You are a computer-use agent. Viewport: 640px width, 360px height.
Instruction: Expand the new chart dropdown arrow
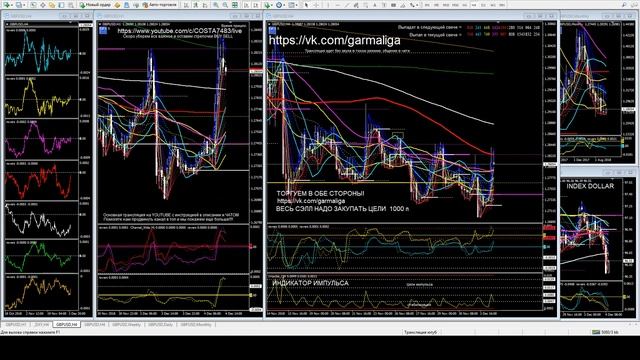(x=12, y=5)
